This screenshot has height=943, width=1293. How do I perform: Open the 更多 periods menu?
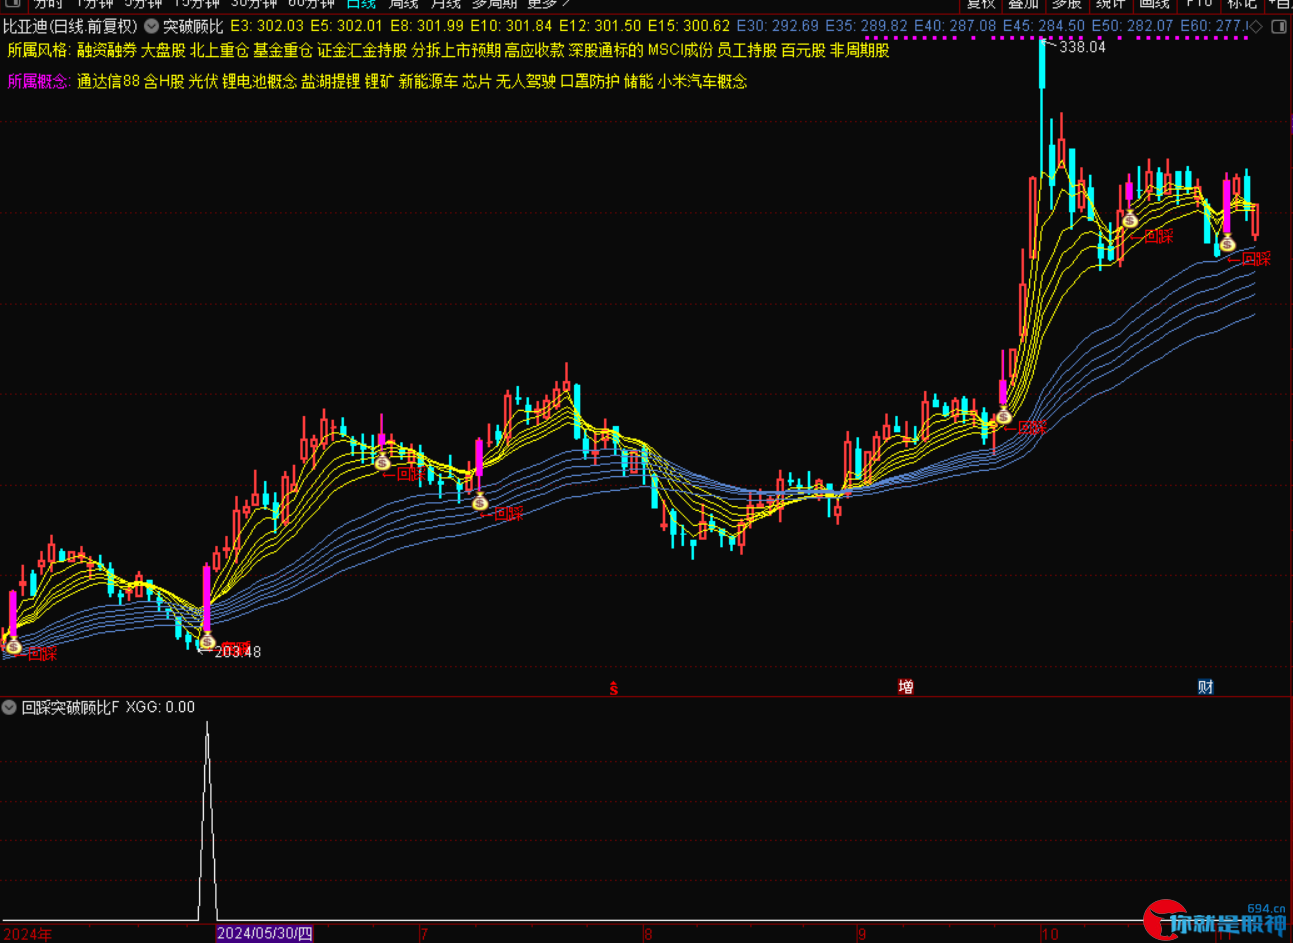(x=547, y=4)
